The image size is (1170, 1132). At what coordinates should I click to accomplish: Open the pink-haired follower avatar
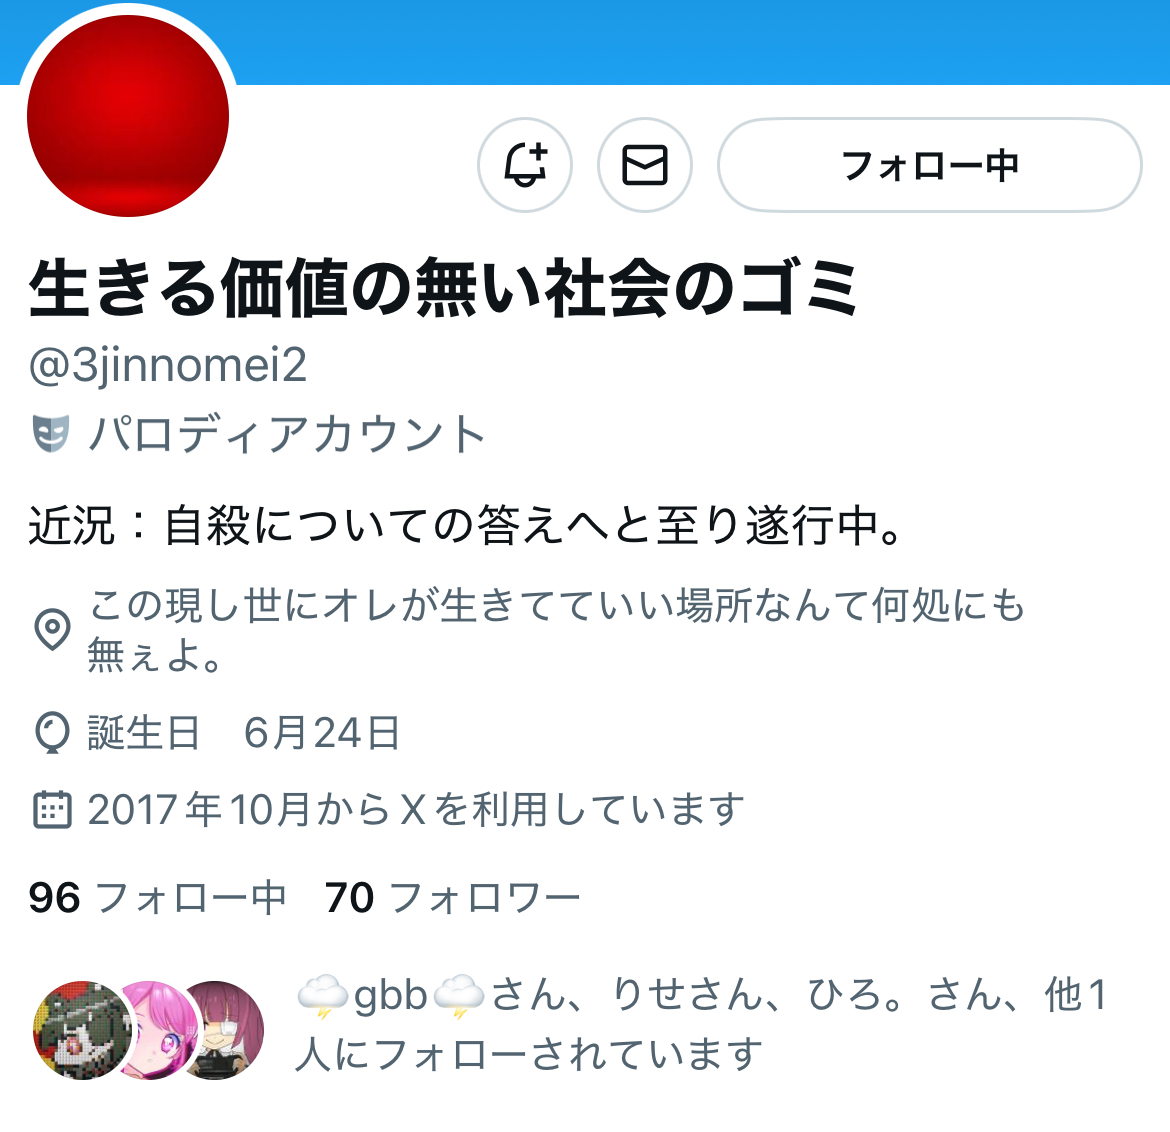coord(153,1030)
